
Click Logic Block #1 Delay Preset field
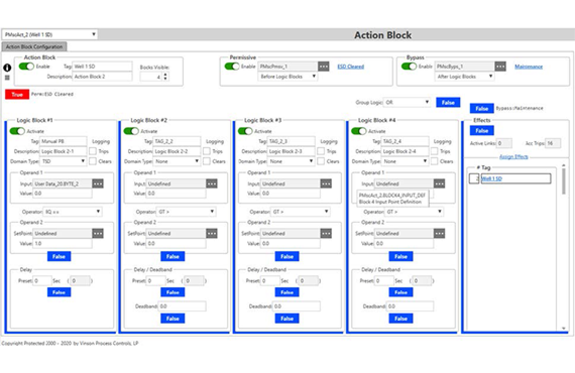click(x=41, y=281)
